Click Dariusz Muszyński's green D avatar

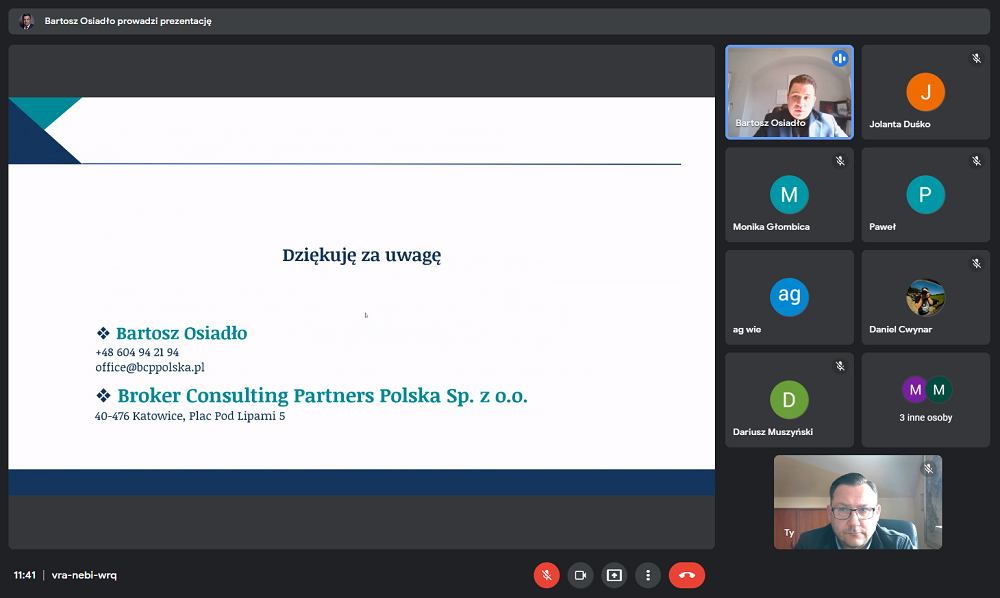click(789, 400)
